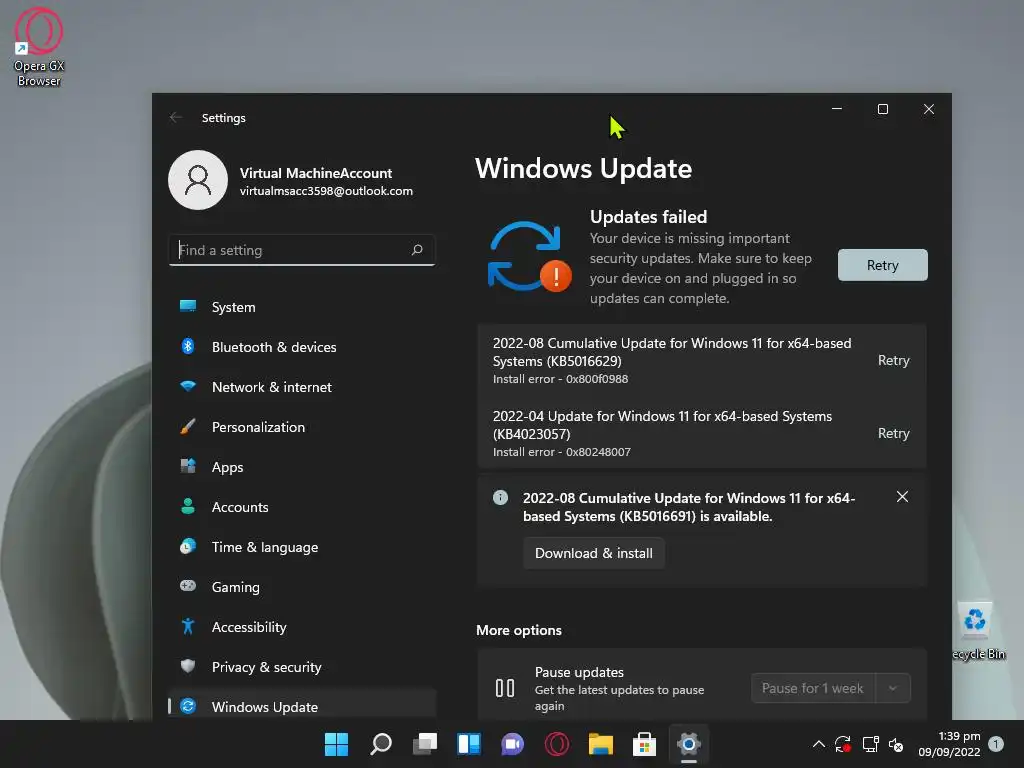
Task: Click the Privacy & security shield icon
Action: pyautogui.click(x=188, y=666)
